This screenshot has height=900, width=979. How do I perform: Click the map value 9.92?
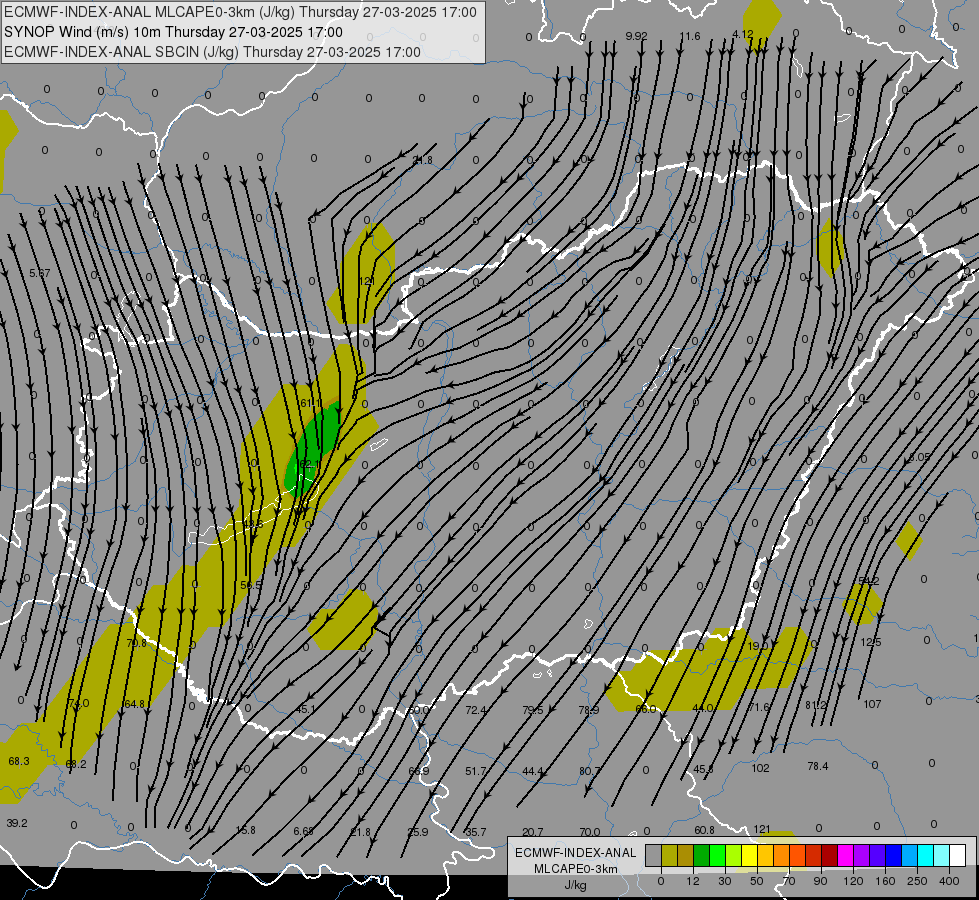[x=636, y=36]
